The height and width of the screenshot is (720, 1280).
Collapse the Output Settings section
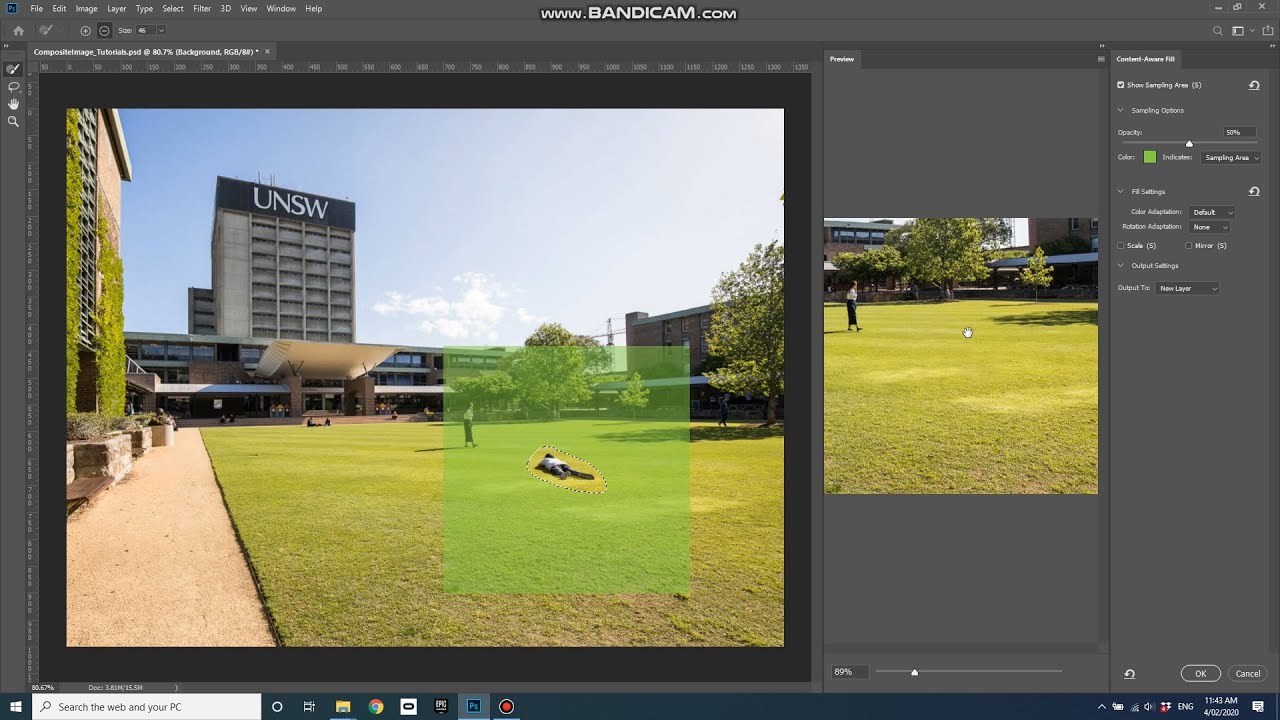tap(1121, 265)
